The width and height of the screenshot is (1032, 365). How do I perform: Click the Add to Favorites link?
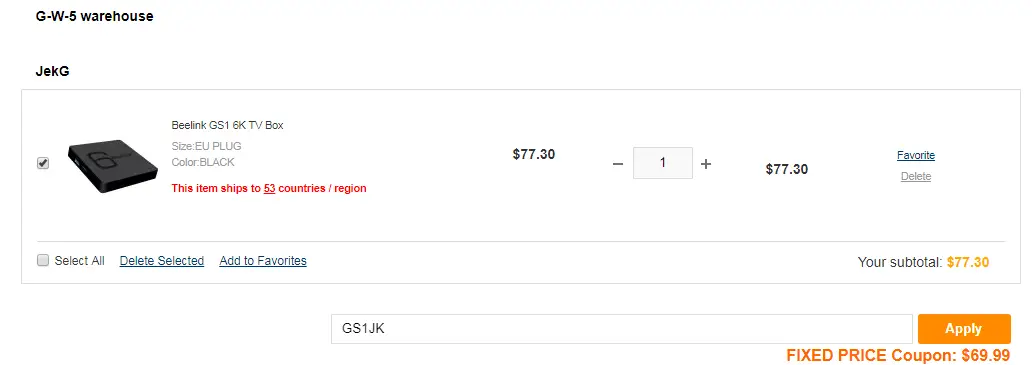263,260
